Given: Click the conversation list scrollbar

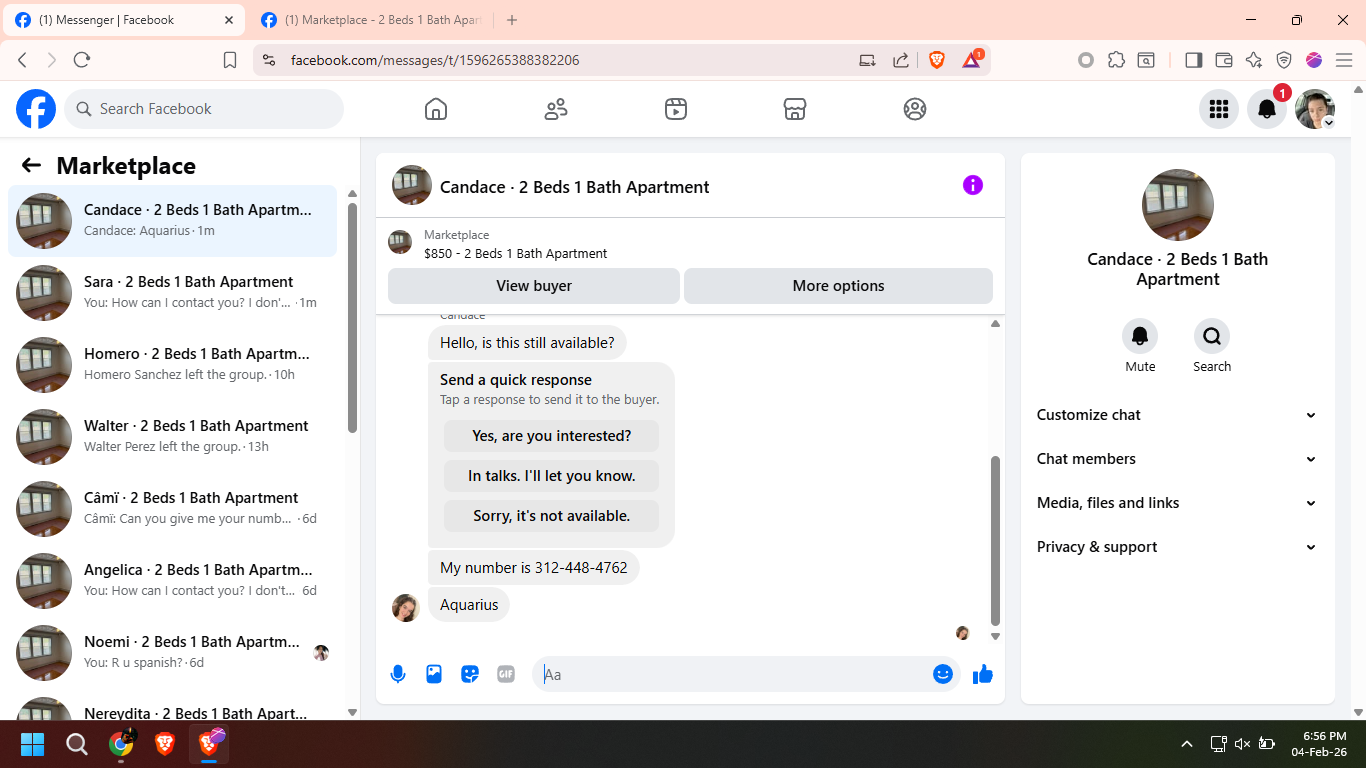Looking at the screenshot, I should (352, 318).
